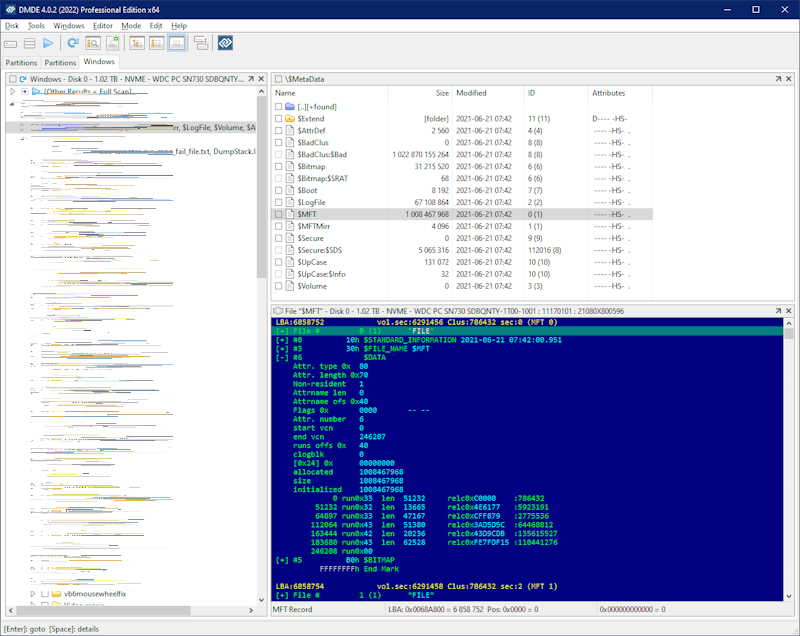Click the editor panel scroll-down arrow
The image size is (800, 636).
(x=789, y=596)
